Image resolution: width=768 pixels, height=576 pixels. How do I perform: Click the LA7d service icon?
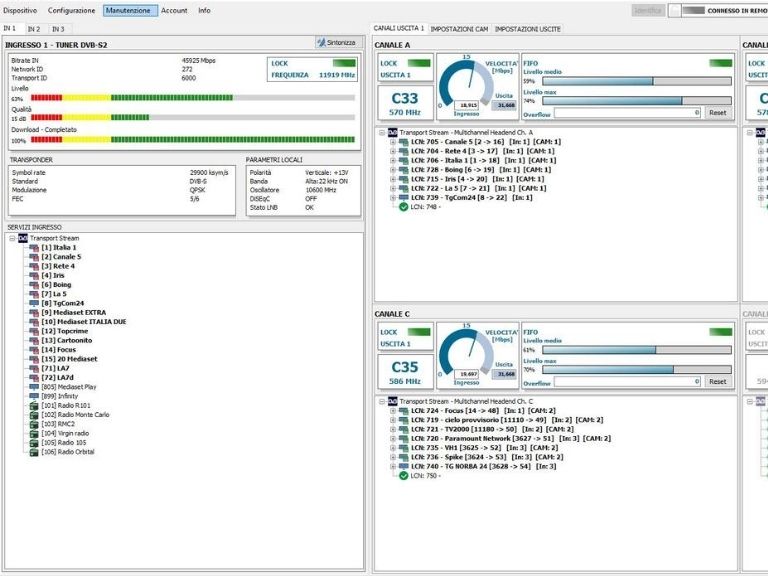(34, 378)
